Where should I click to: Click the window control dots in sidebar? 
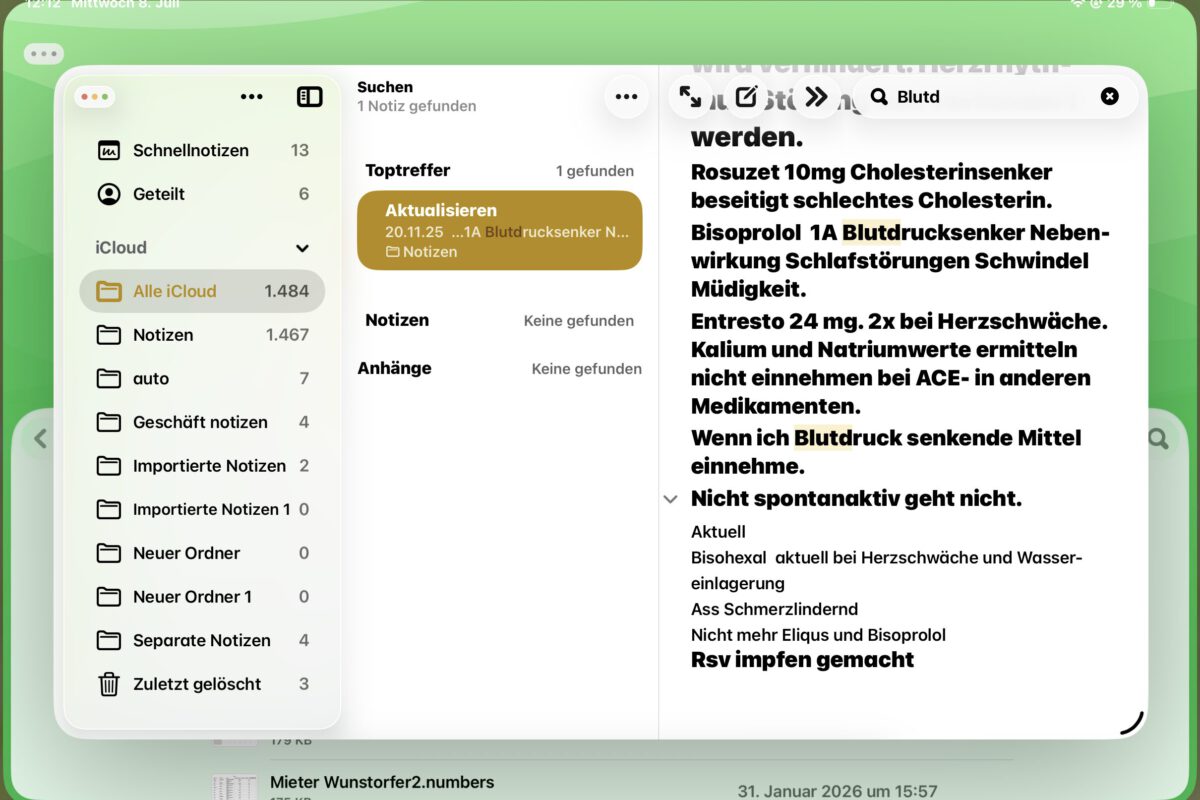[x=94, y=97]
